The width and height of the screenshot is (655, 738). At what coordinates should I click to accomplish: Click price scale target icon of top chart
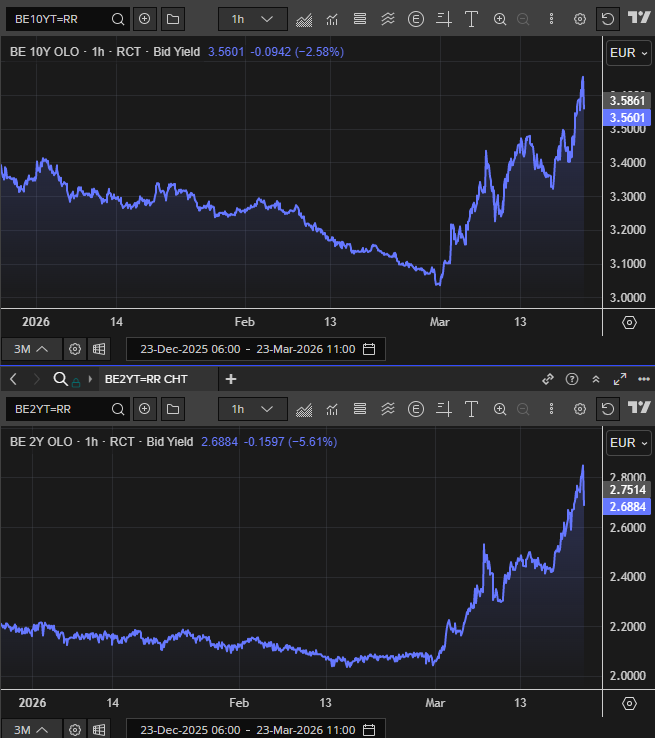[x=629, y=322]
